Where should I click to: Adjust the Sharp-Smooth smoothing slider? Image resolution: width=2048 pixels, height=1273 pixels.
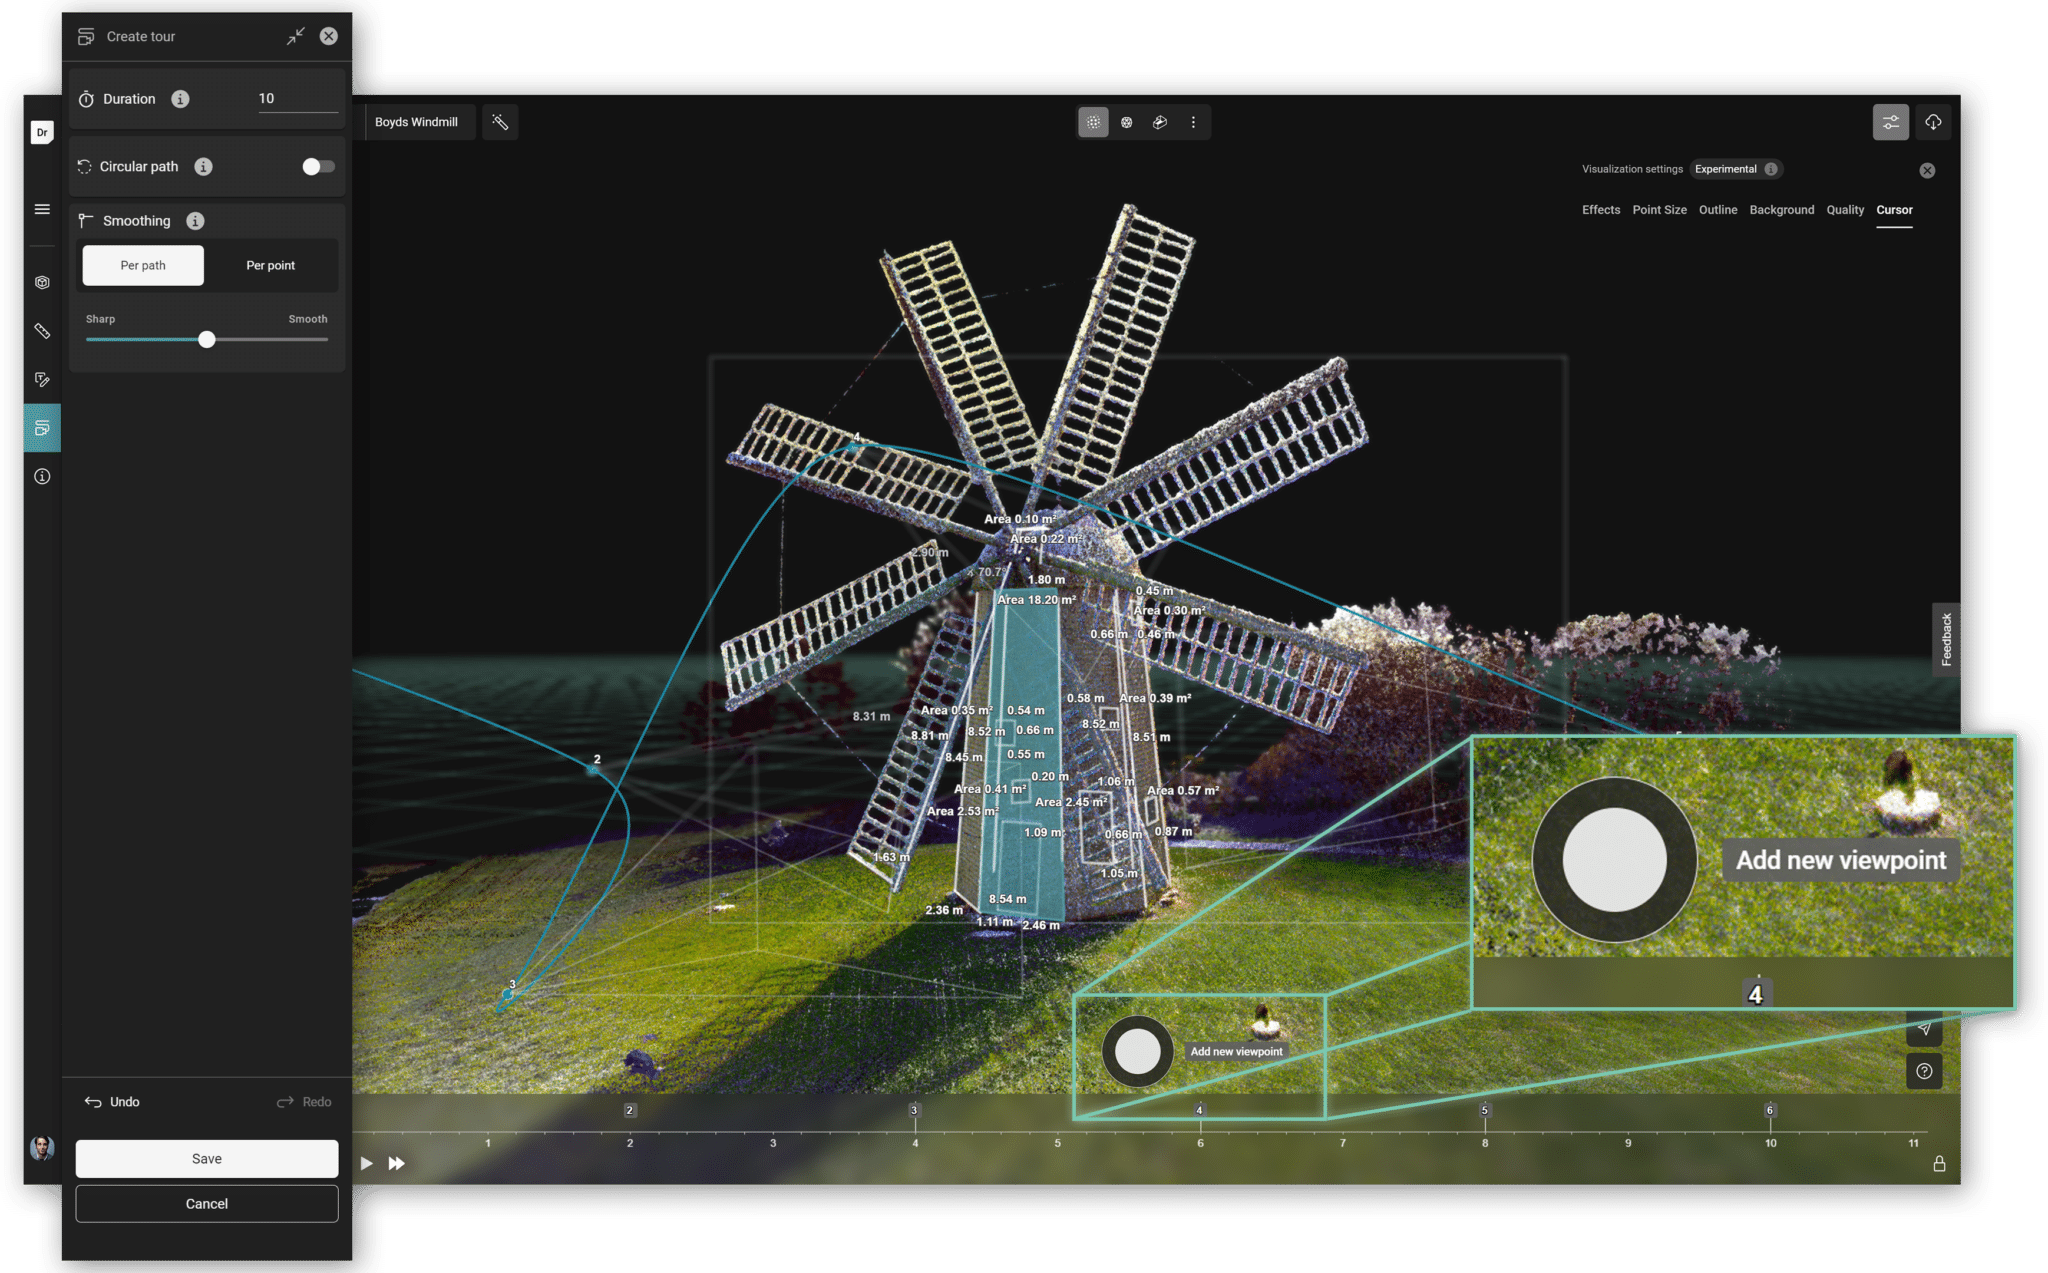[x=206, y=339]
